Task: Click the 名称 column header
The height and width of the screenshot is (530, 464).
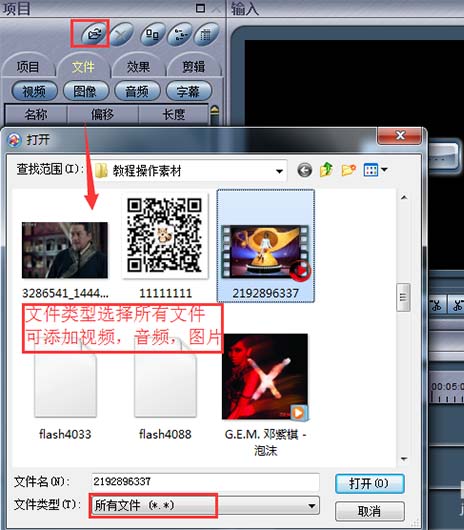Action: pyautogui.click(x=36, y=115)
